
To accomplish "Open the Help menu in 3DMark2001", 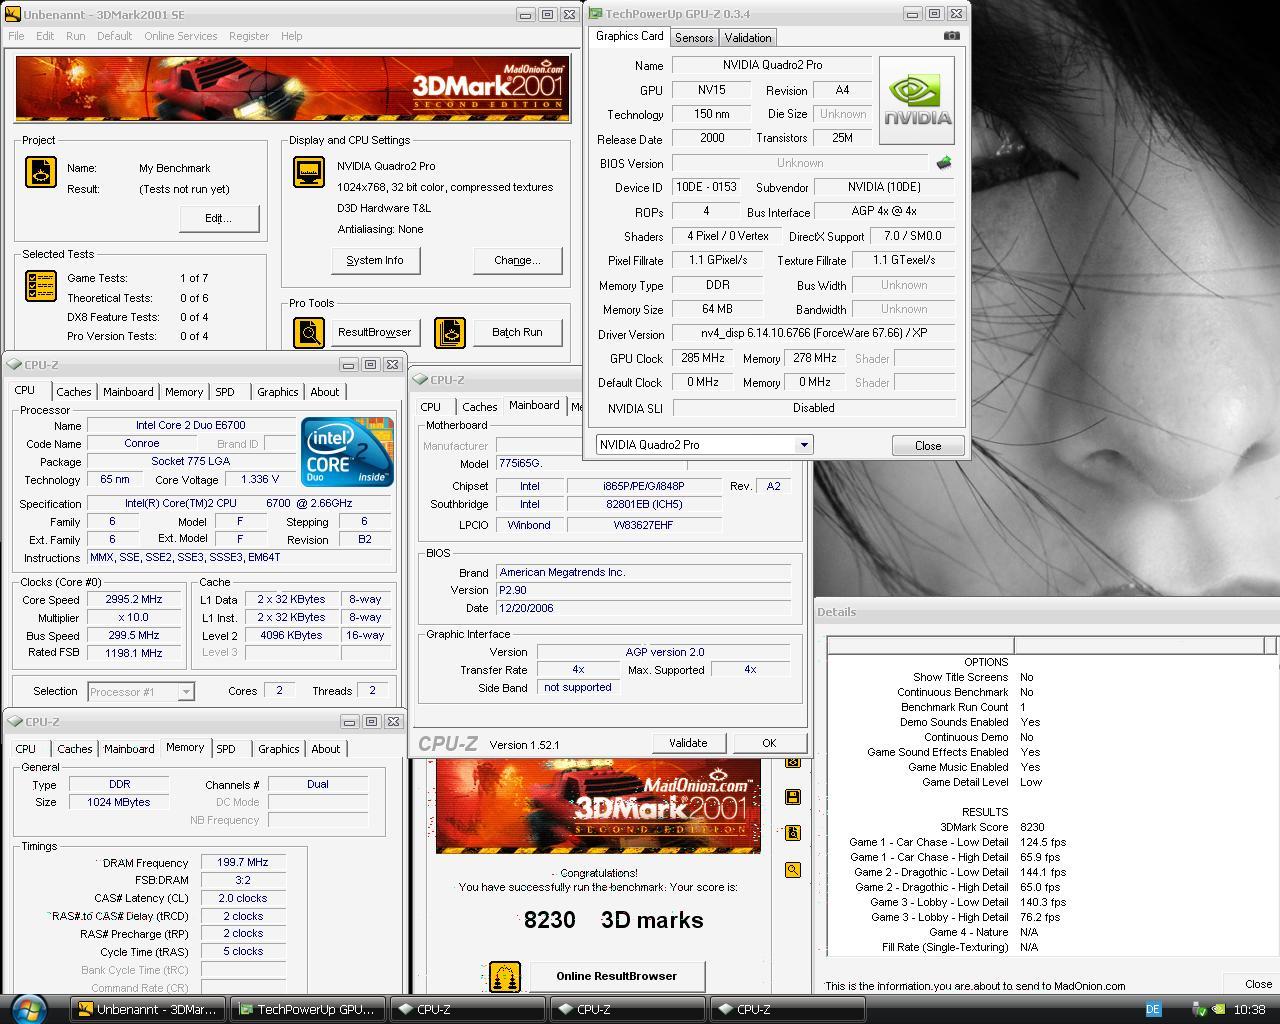I will click(291, 36).
